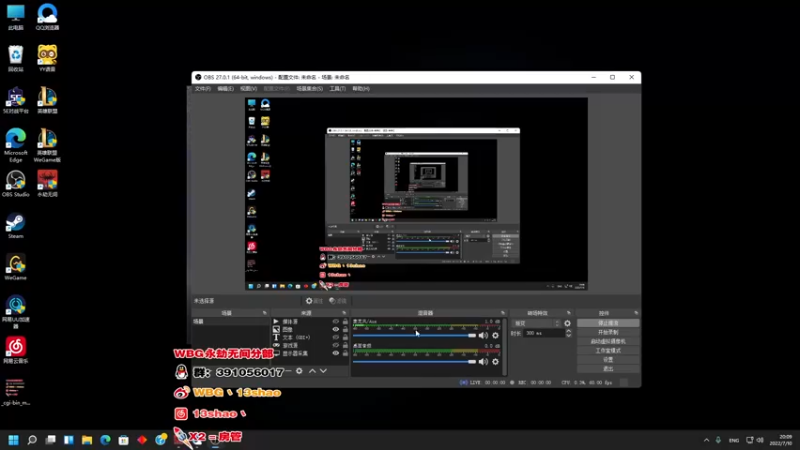Open Microsoft Edge desktop shortcut

[x=15, y=145]
